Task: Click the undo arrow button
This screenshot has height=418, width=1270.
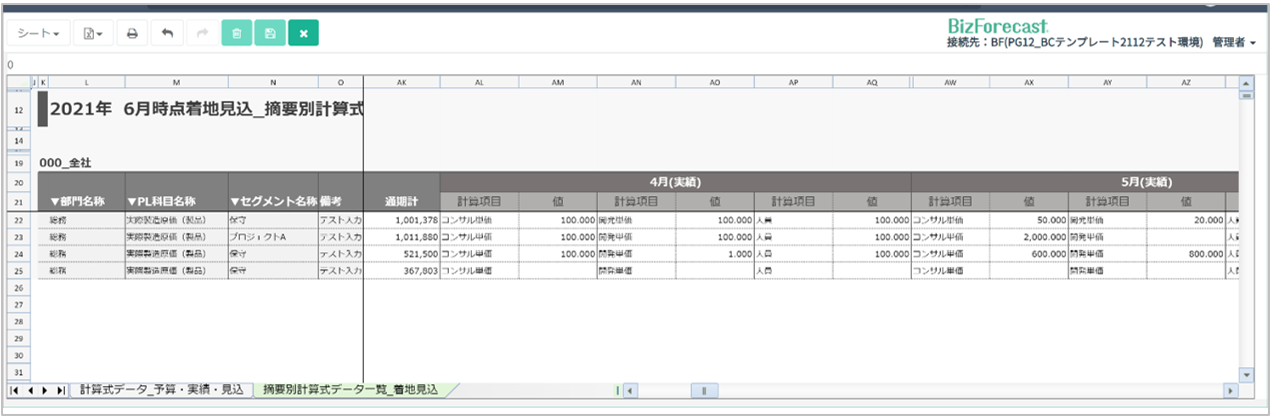Action: (167, 33)
